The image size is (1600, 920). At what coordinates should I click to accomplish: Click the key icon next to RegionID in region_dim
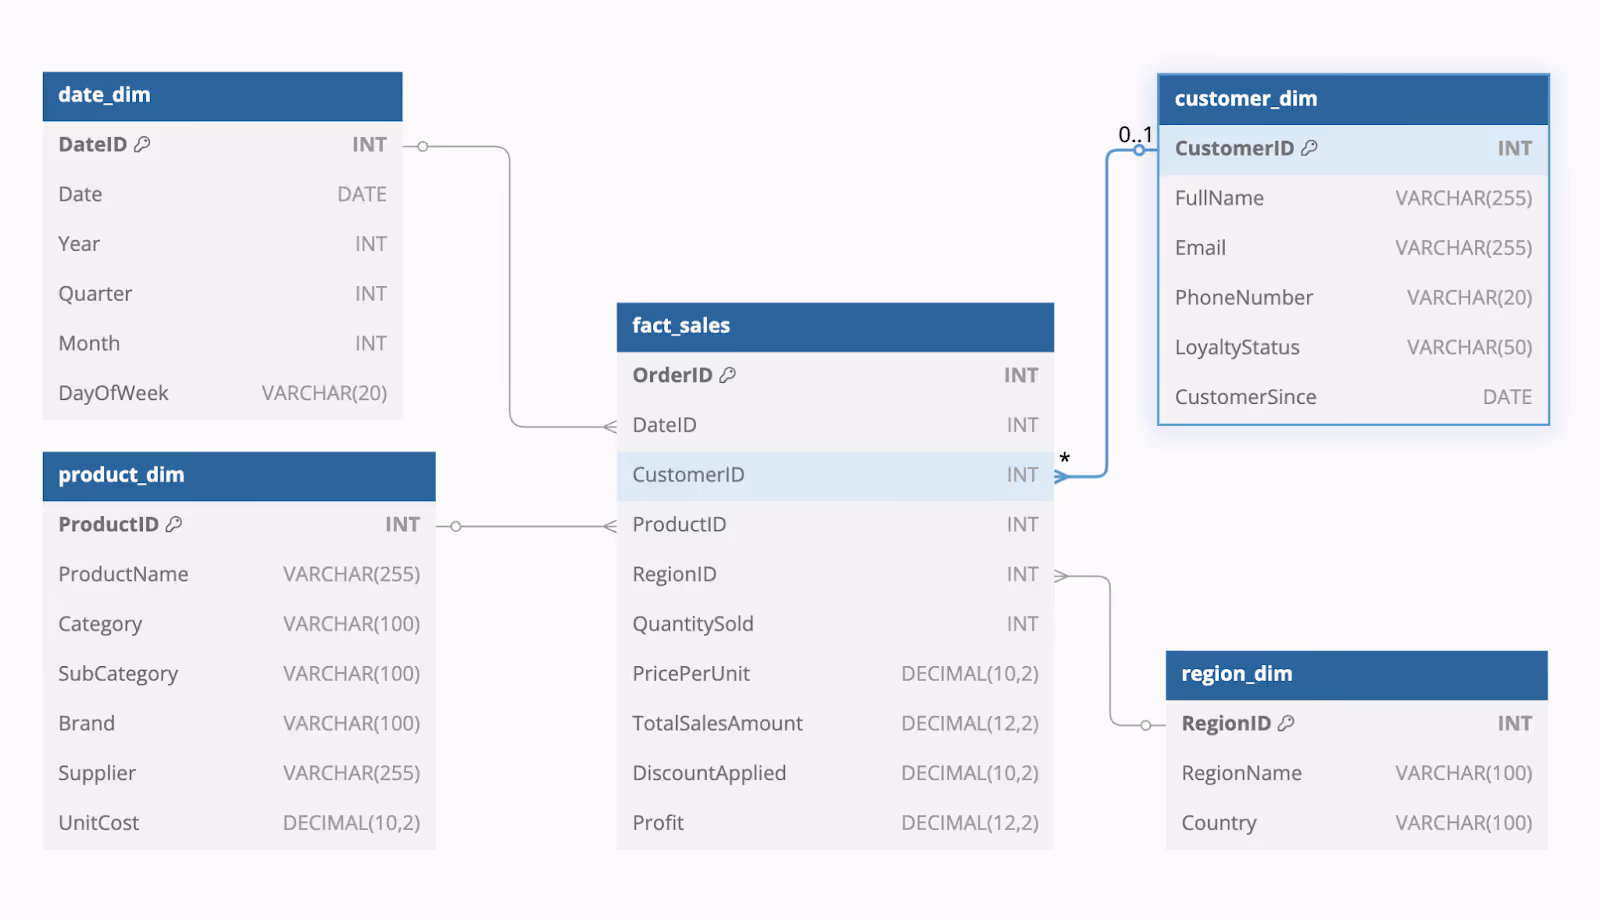[x=1286, y=723]
